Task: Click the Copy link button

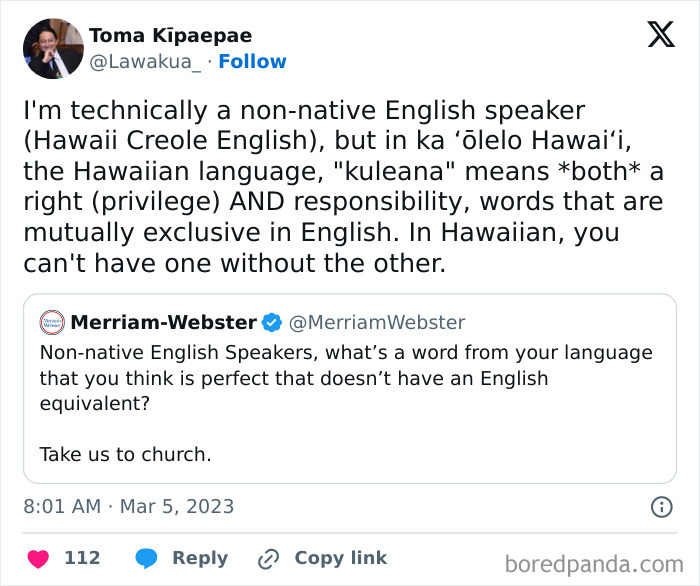Action: click(340, 558)
